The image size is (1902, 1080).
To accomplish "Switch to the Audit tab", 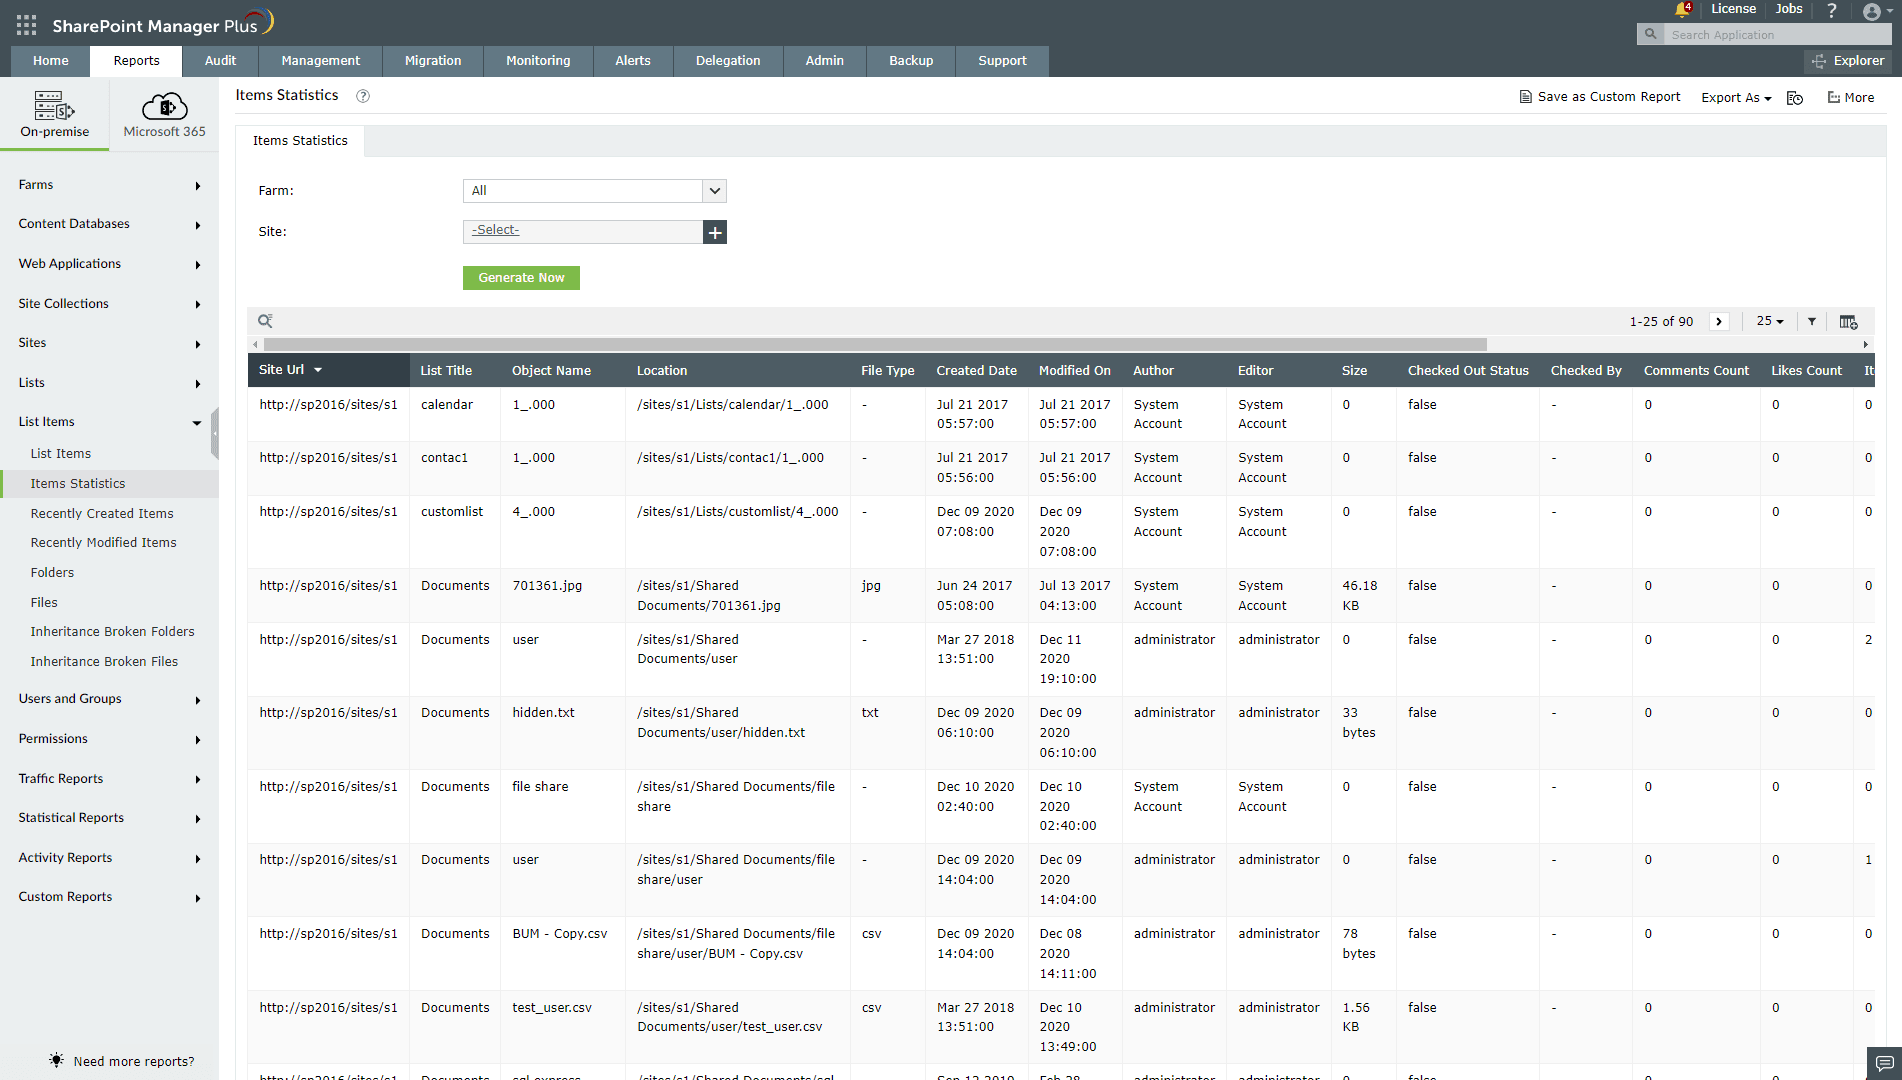I will 220,61.
